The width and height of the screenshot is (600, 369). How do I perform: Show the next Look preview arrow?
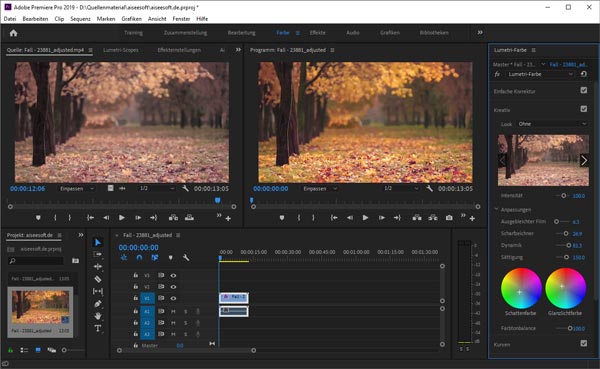click(x=584, y=160)
